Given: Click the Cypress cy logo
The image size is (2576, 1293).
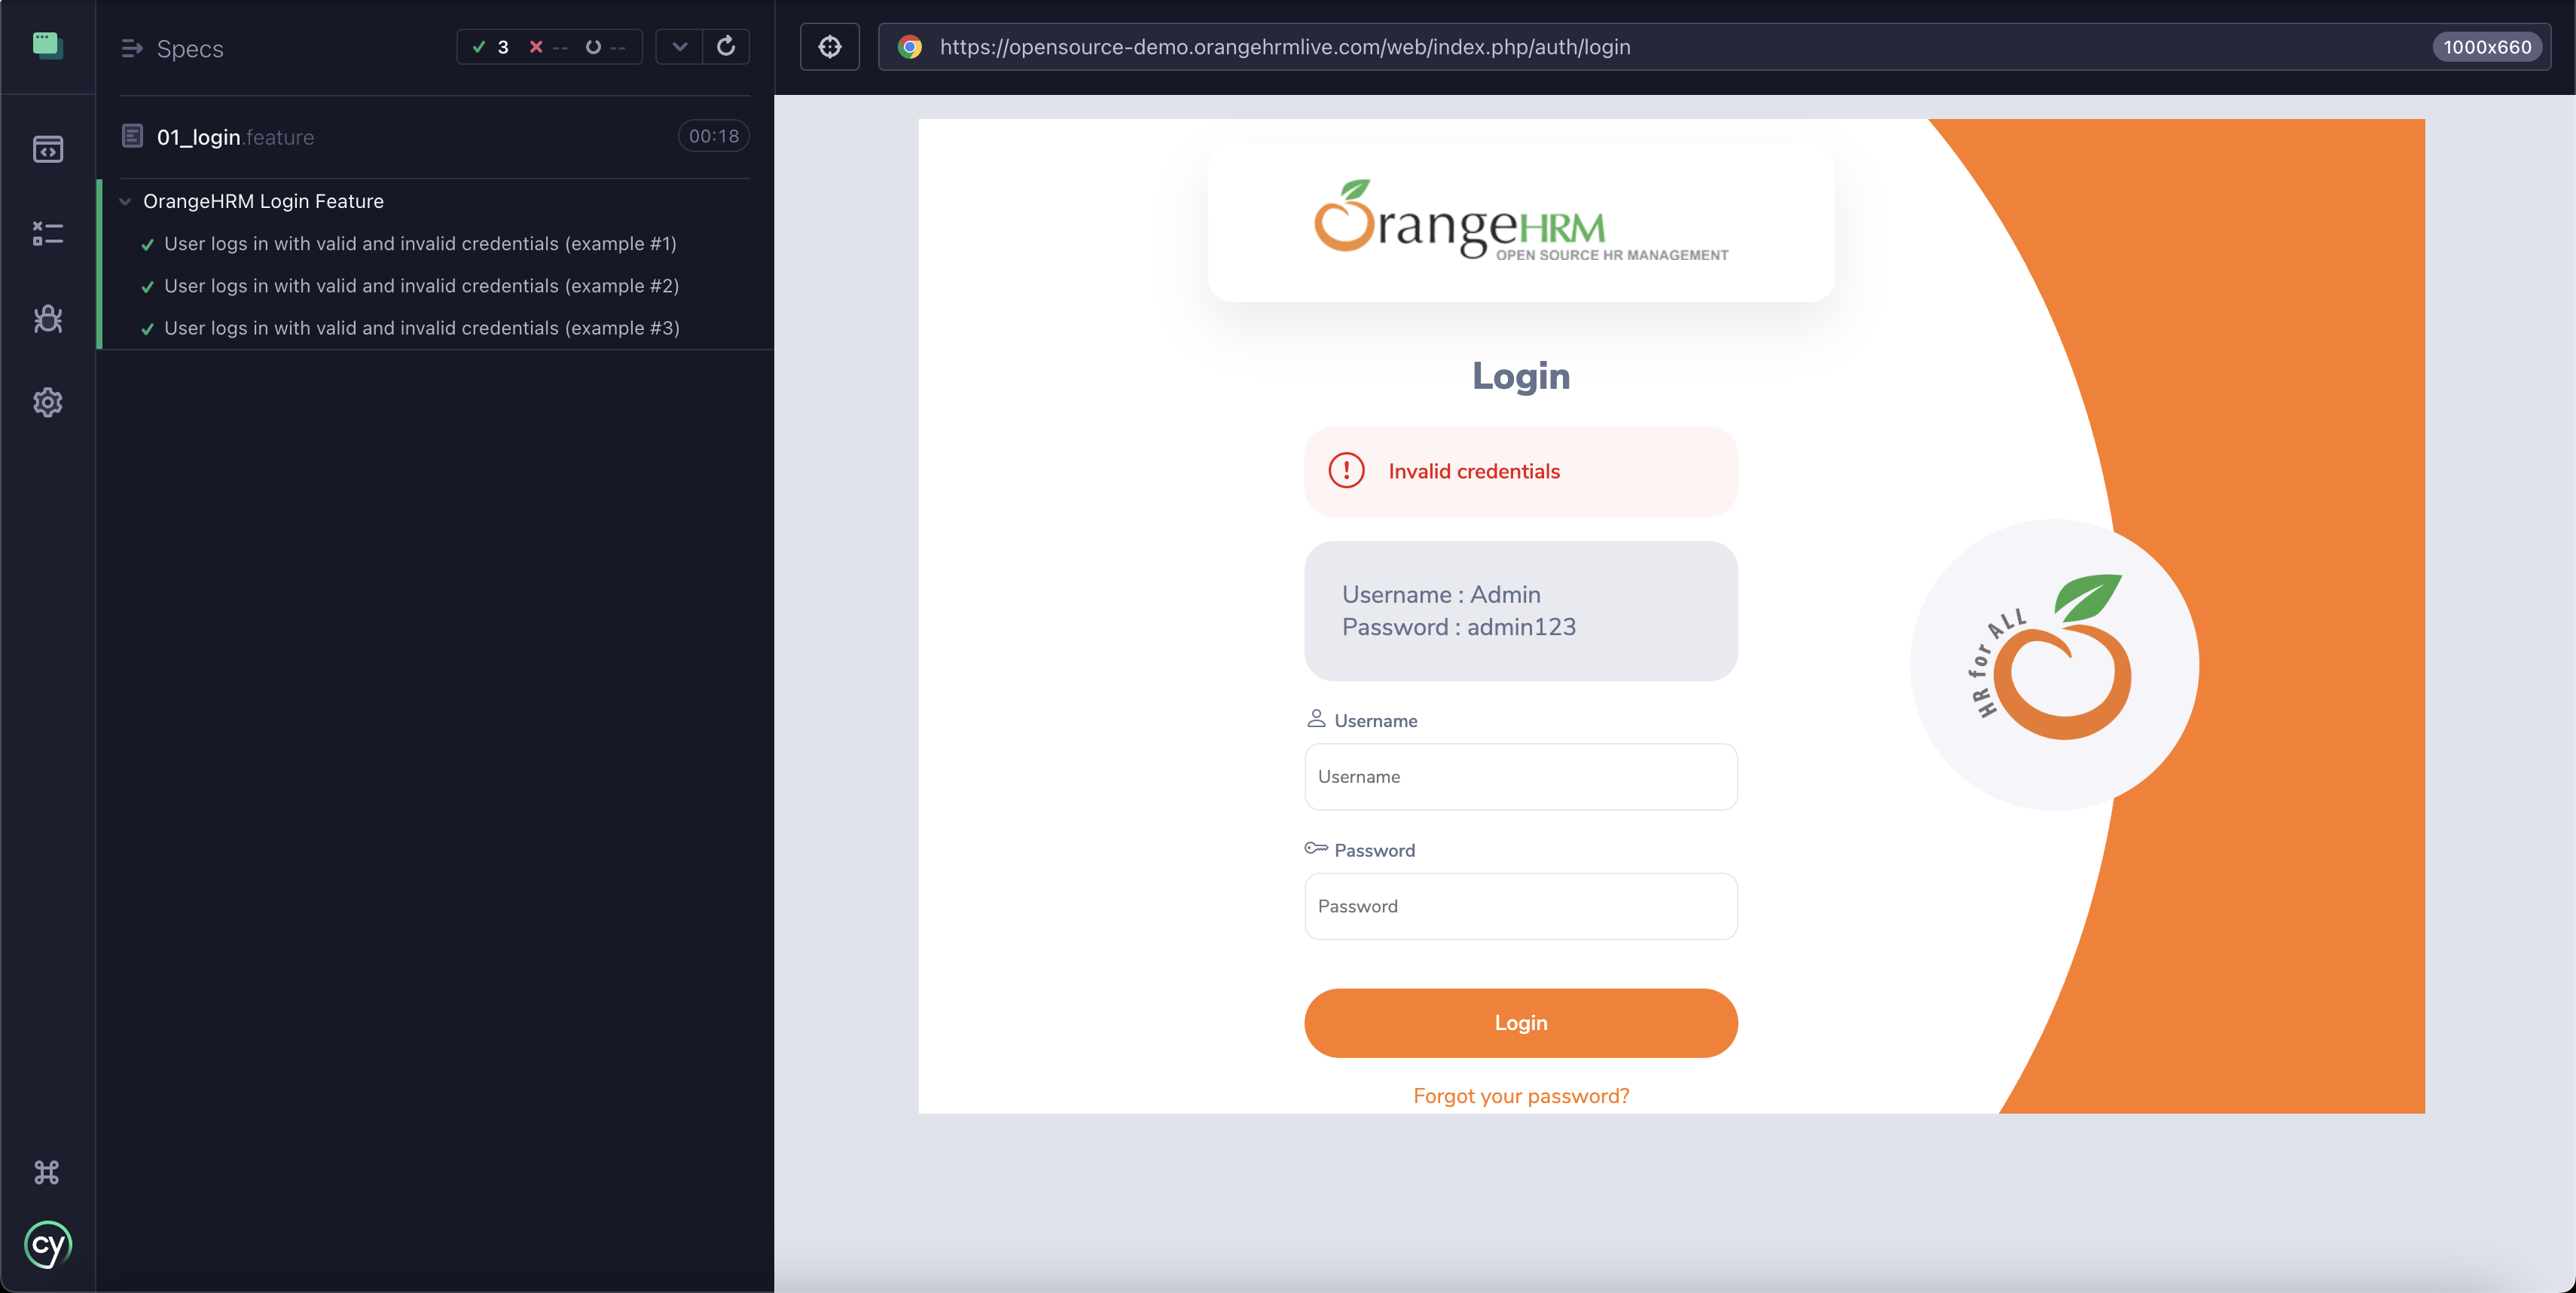Looking at the screenshot, I should (47, 1244).
